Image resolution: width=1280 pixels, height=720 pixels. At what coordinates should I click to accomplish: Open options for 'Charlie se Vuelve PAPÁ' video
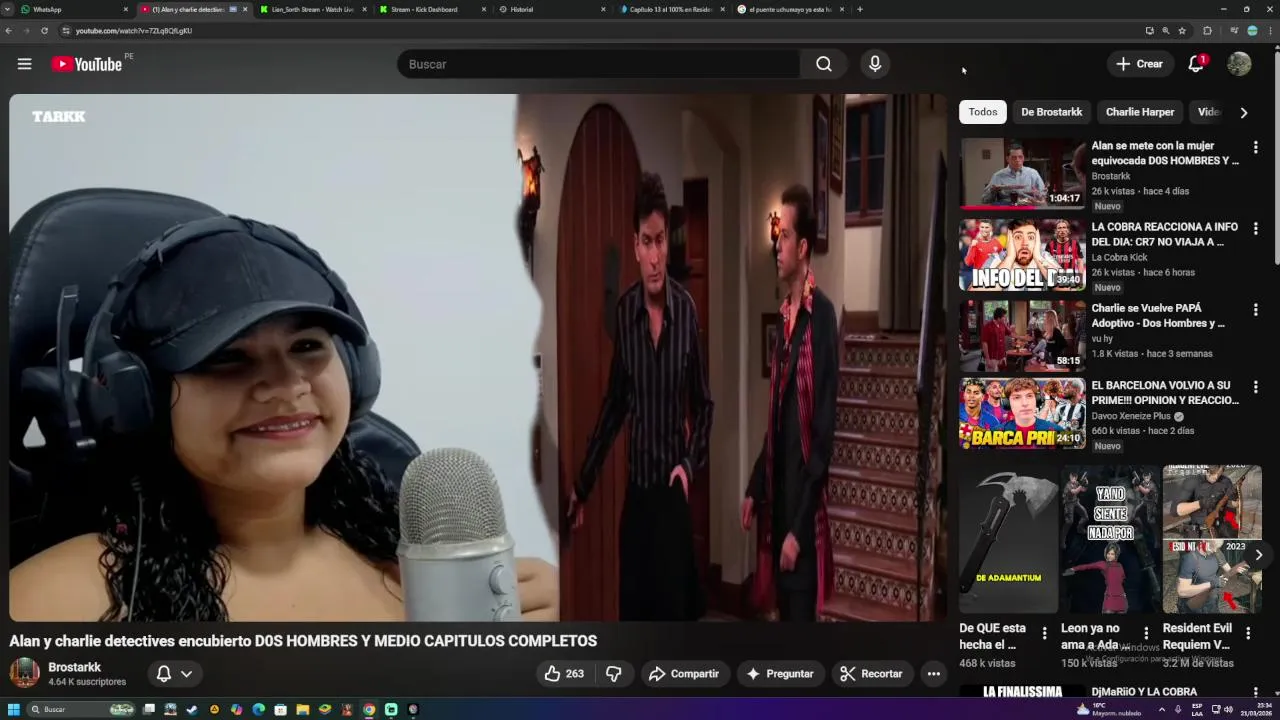click(1255, 310)
